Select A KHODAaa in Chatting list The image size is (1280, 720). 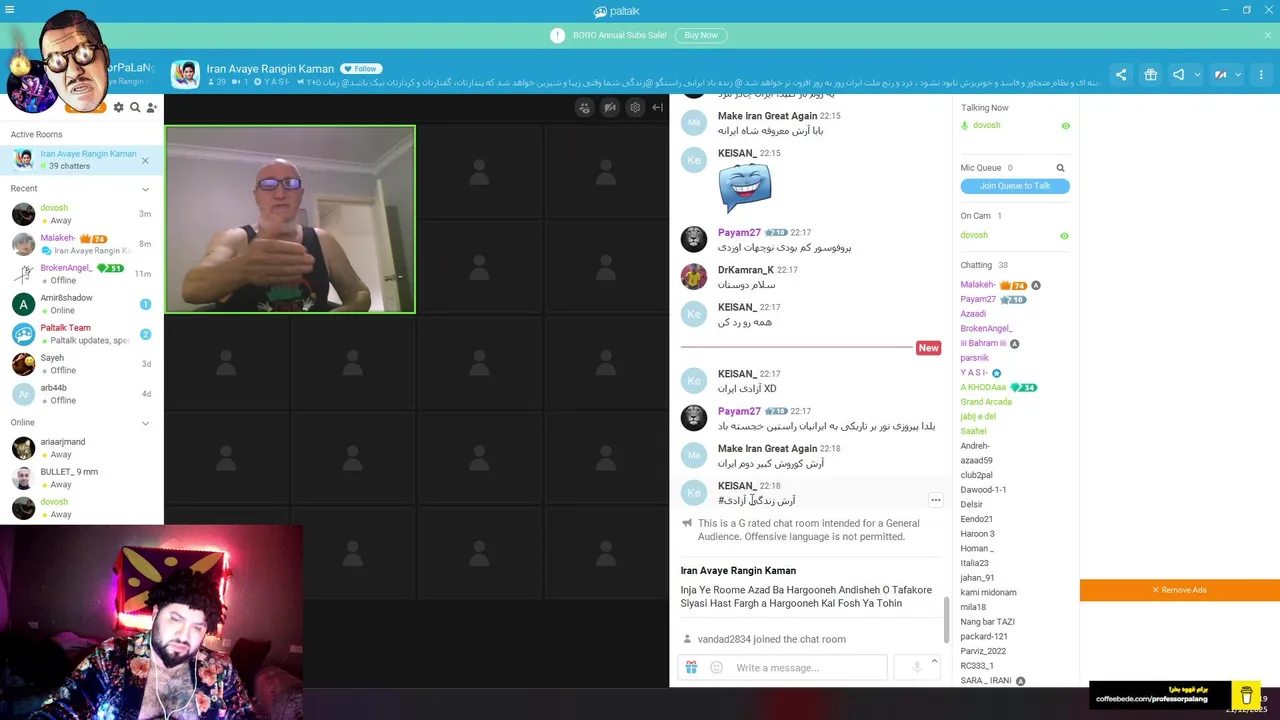point(983,387)
